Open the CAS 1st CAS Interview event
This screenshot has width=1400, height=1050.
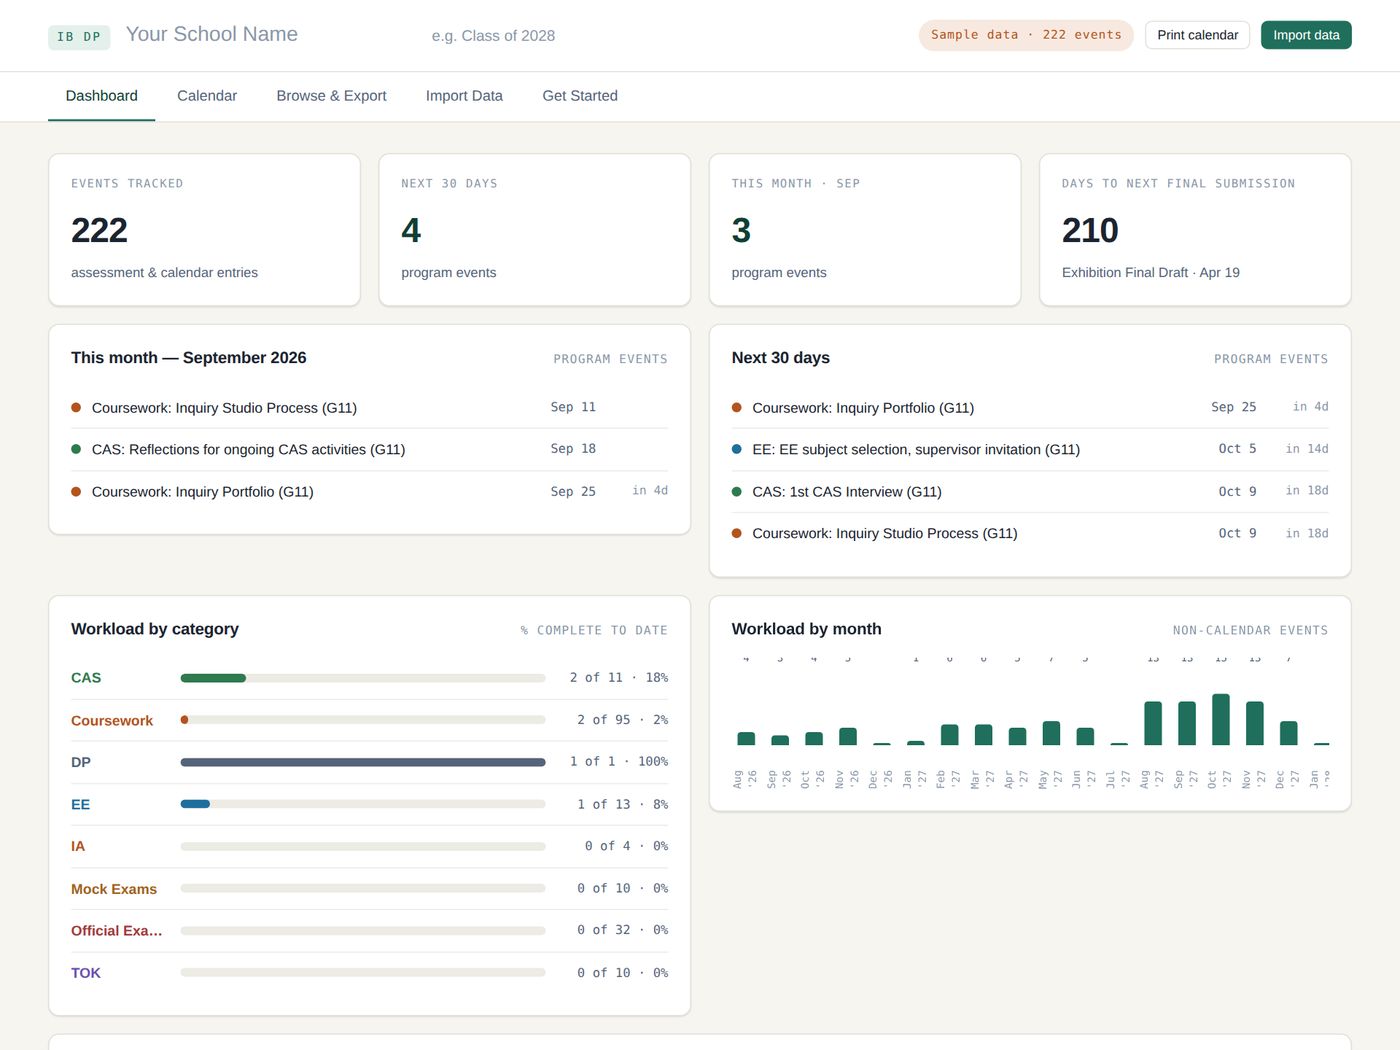pos(1030,492)
